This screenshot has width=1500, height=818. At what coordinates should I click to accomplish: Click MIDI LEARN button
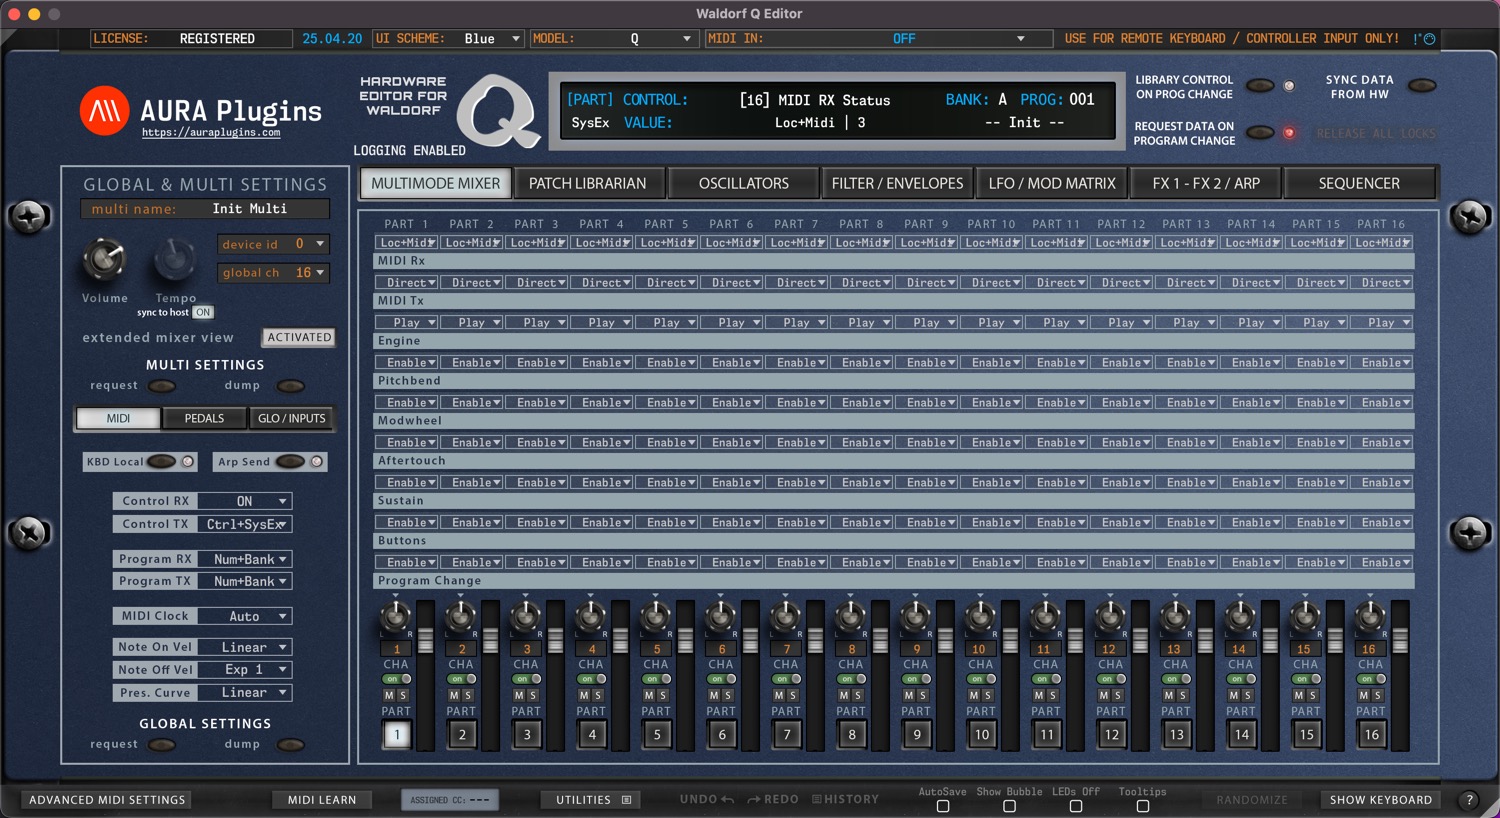coord(322,800)
